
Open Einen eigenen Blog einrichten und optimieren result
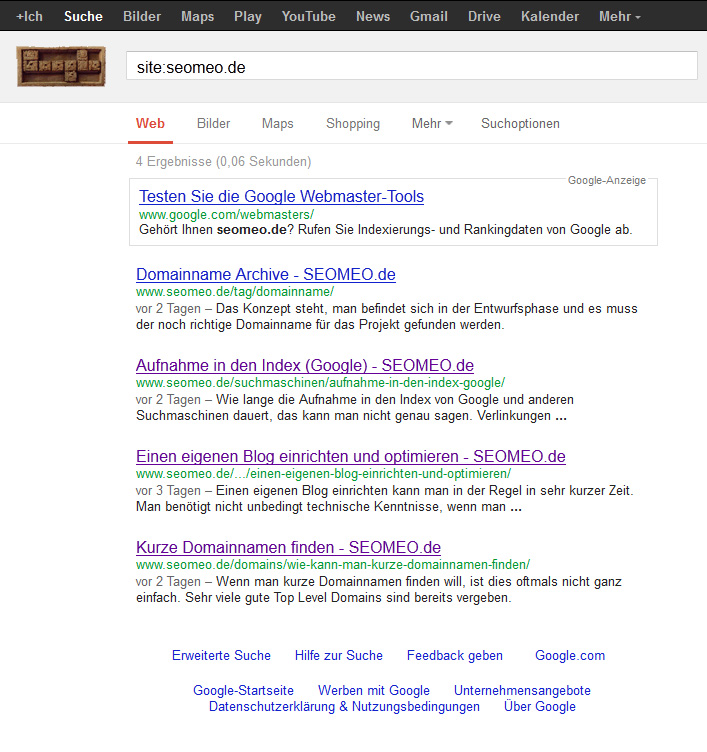(x=351, y=457)
